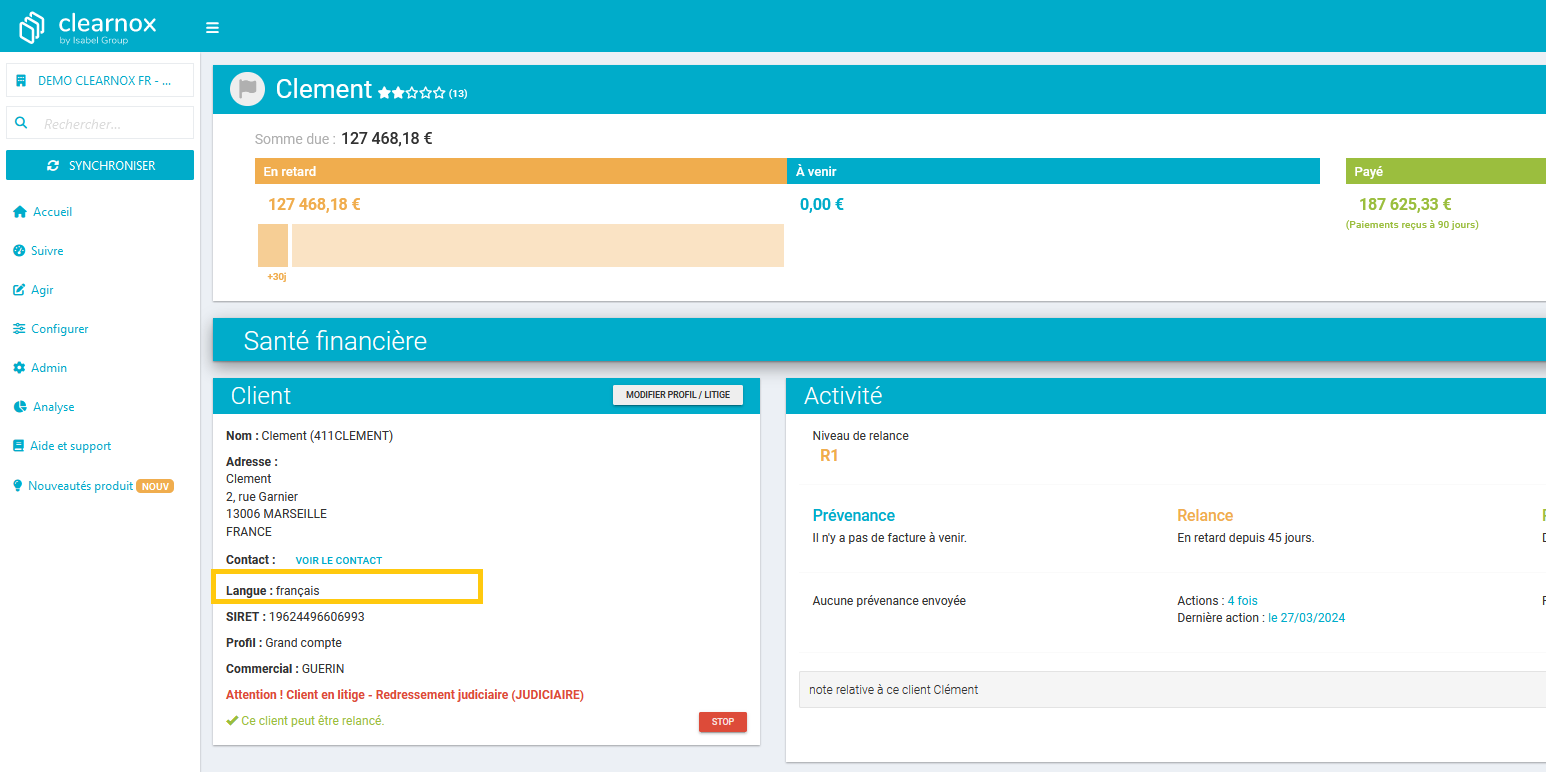
Task: Click the red STOP button
Action: point(722,722)
